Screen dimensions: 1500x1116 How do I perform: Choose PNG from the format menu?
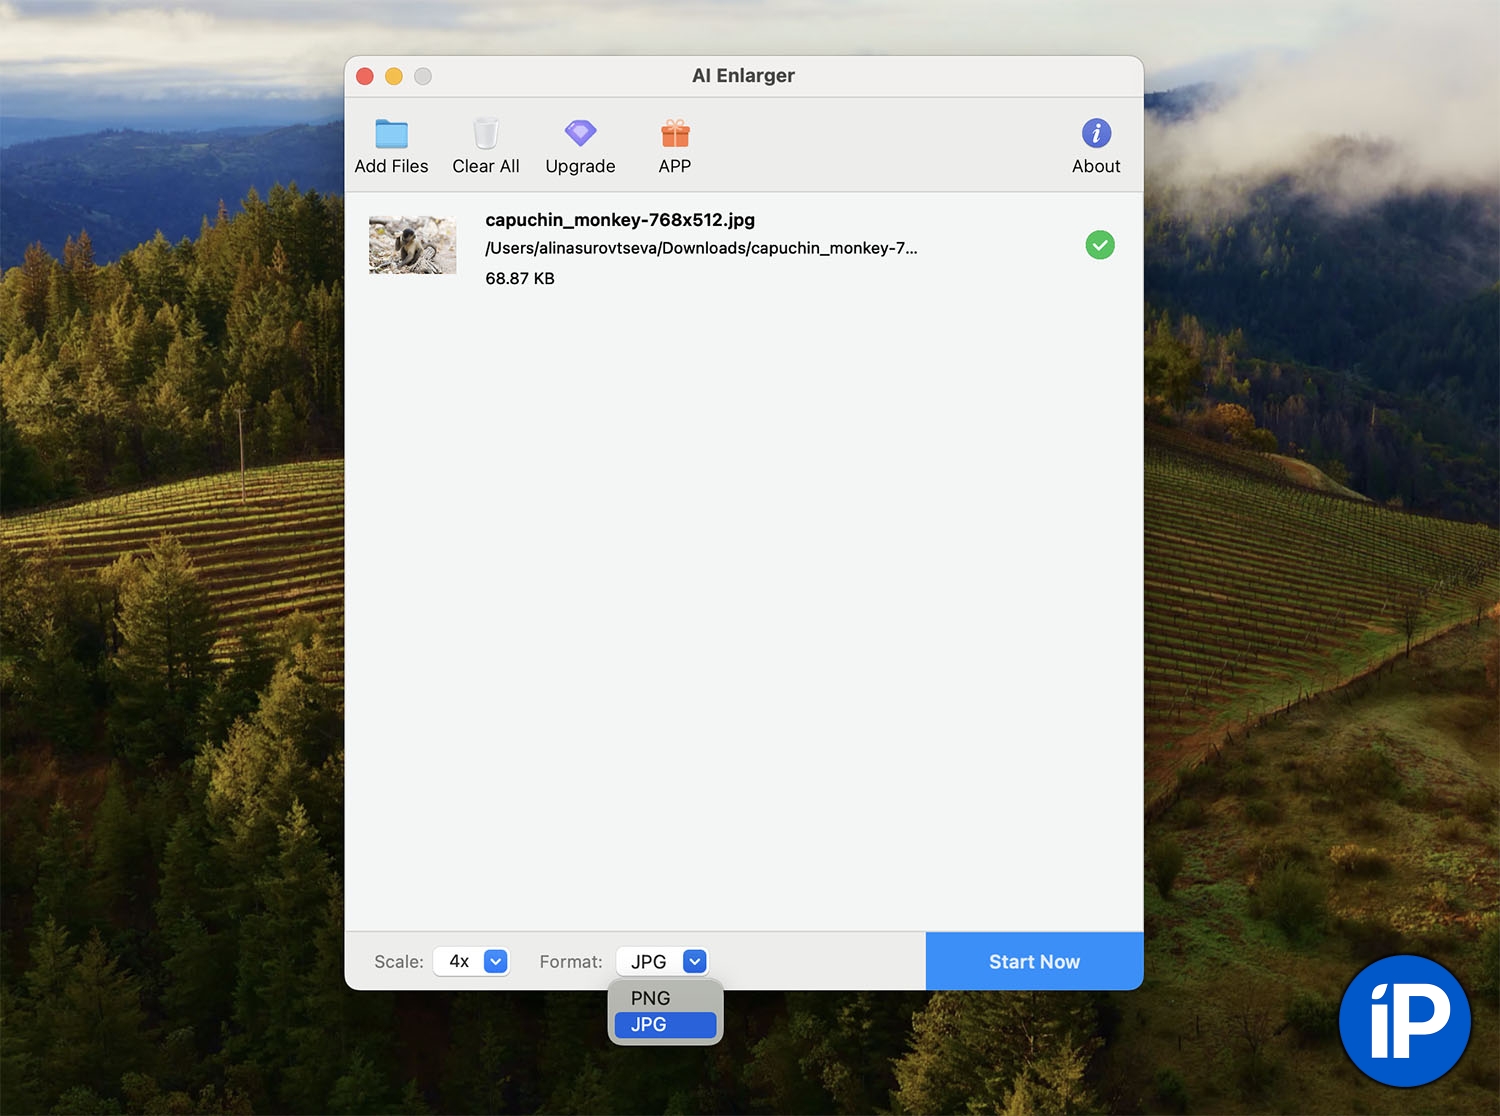(x=665, y=998)
